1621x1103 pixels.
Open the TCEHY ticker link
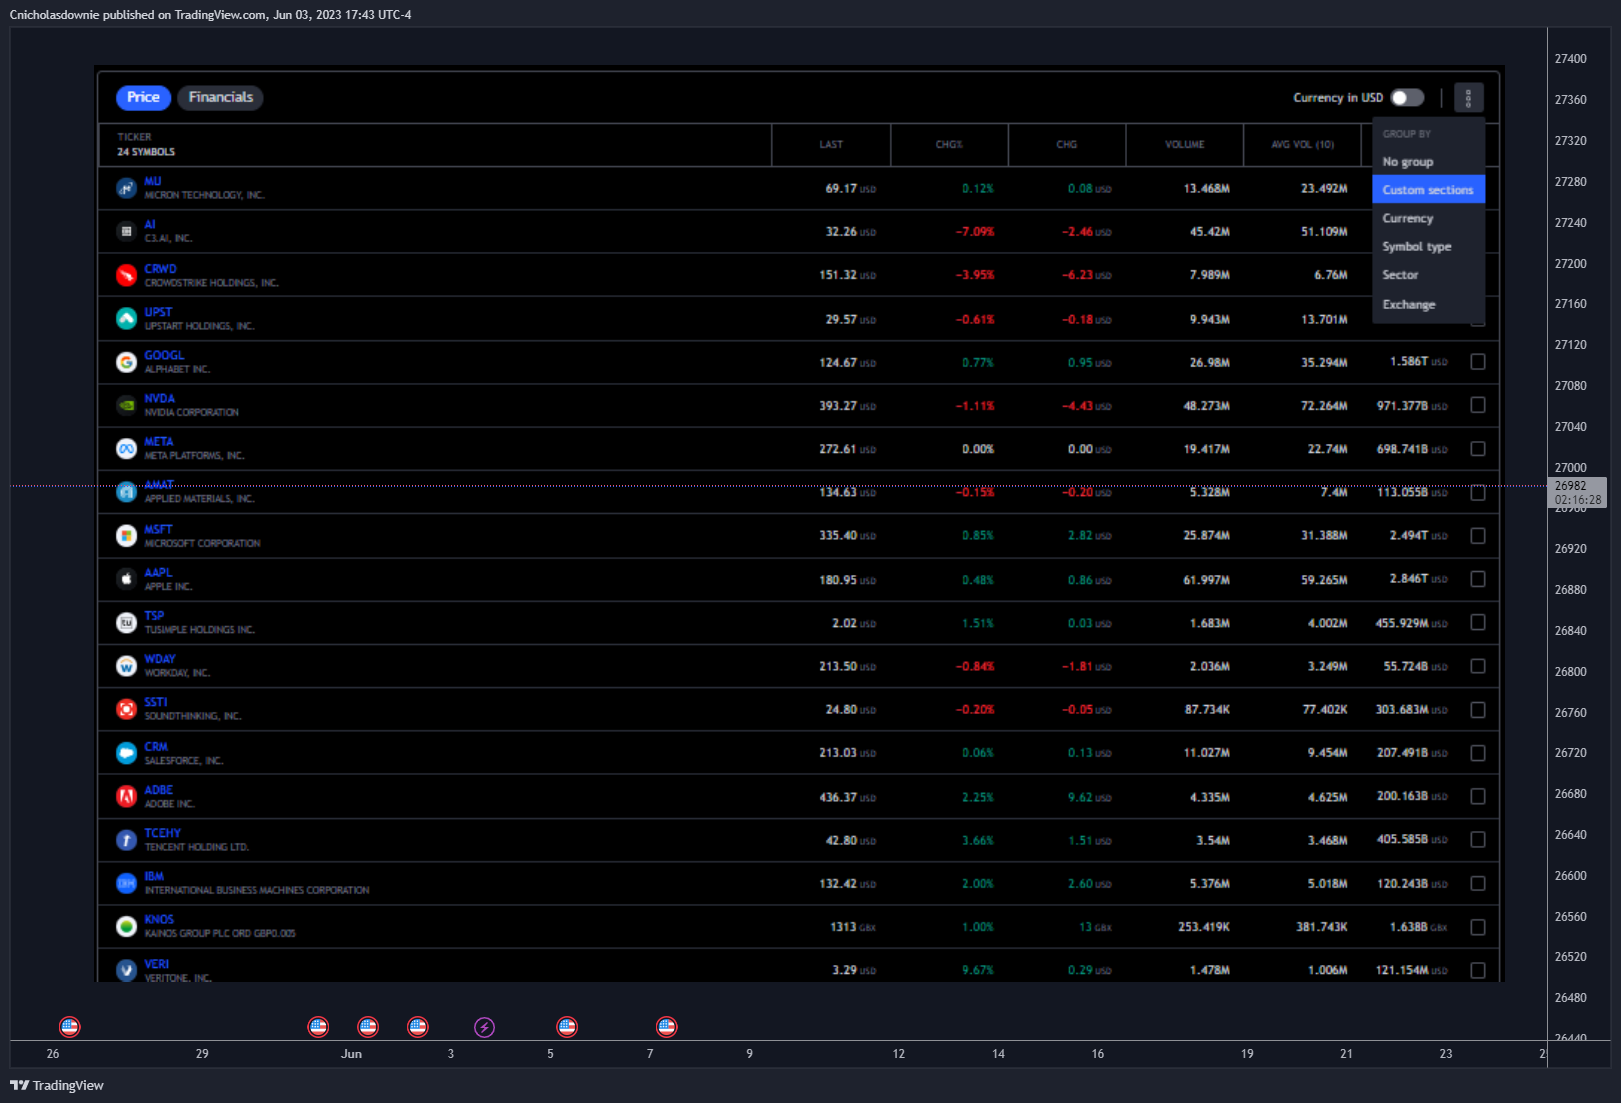pos(162,833)
